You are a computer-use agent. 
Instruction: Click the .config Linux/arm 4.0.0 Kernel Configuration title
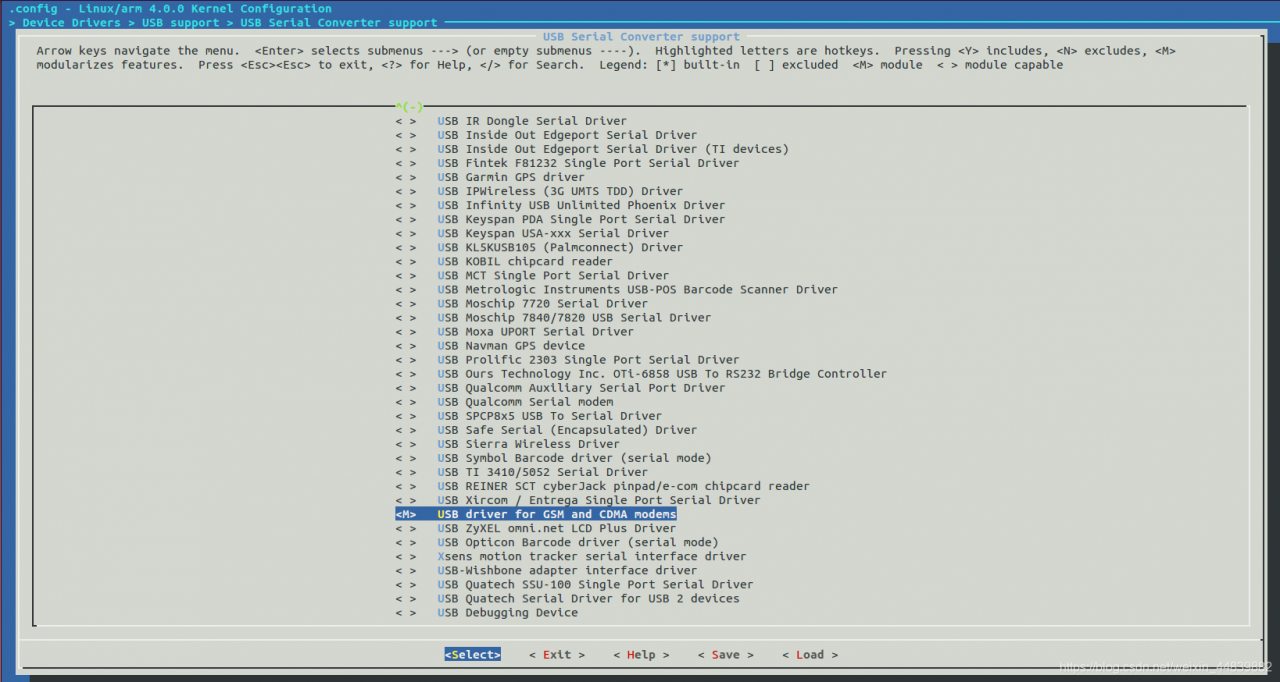pos(170,9)
